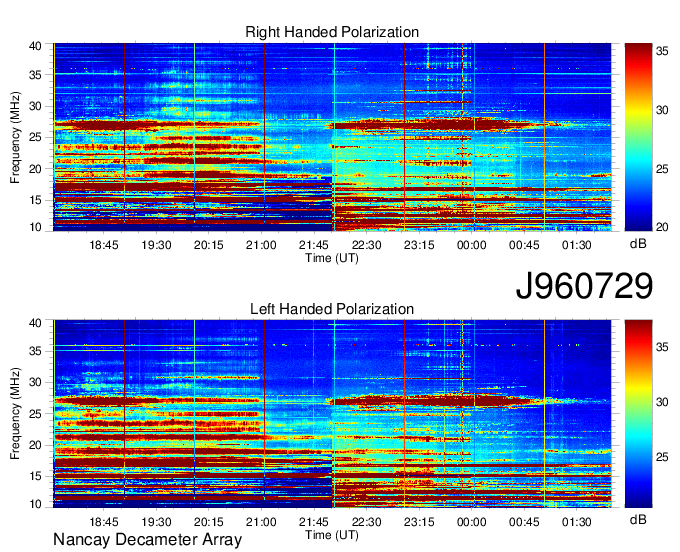Click the 'Time (UT)' label under the upper plot
This screenshot has height=552, width=680.
[x=332, y=258]
